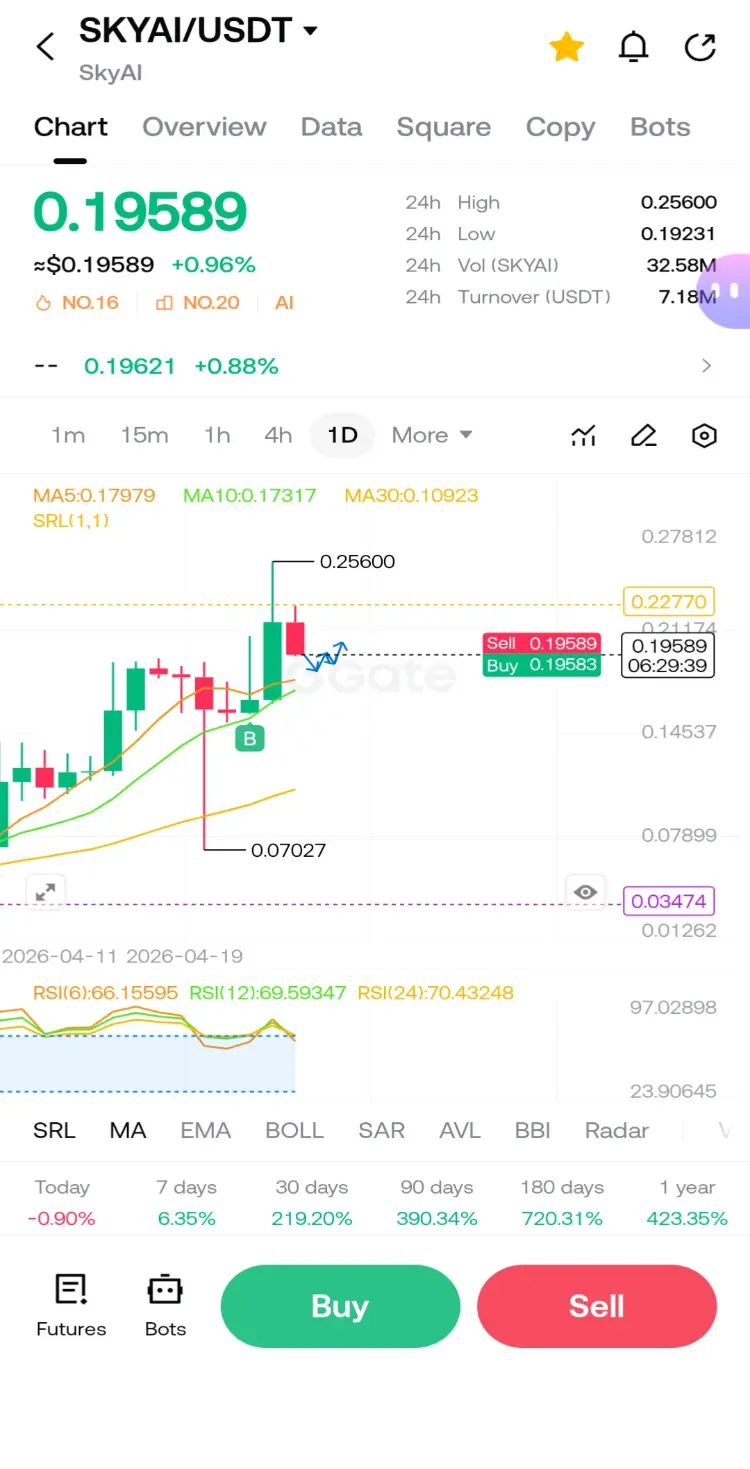The image size is (750, 1469).
Task: Enable the AVL indicator
Action: point(460,1130)
